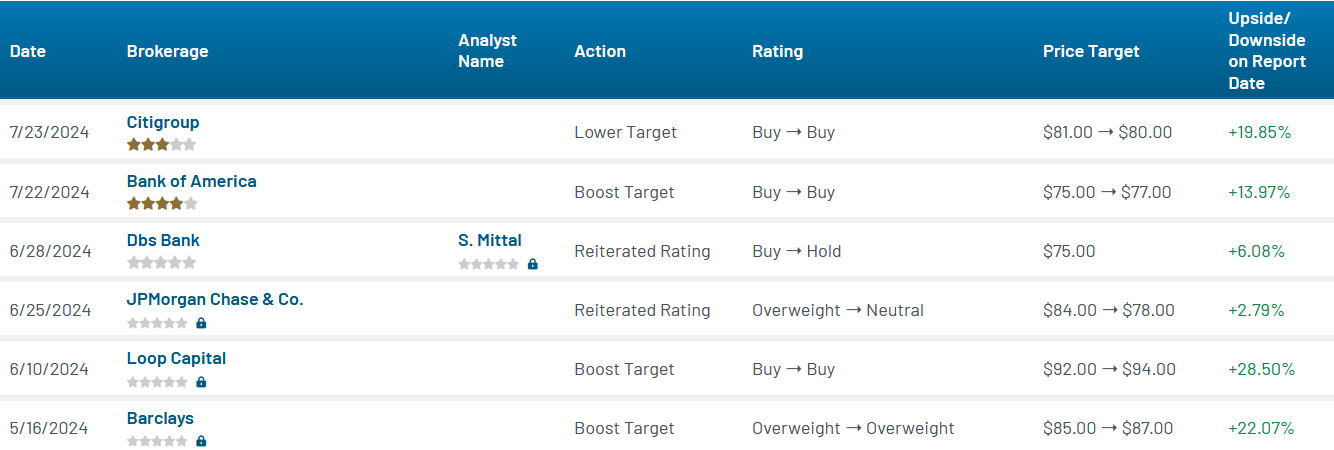
Task: Click the lock icon under JPMorgan Chase
Action: [x=201, y=323]
